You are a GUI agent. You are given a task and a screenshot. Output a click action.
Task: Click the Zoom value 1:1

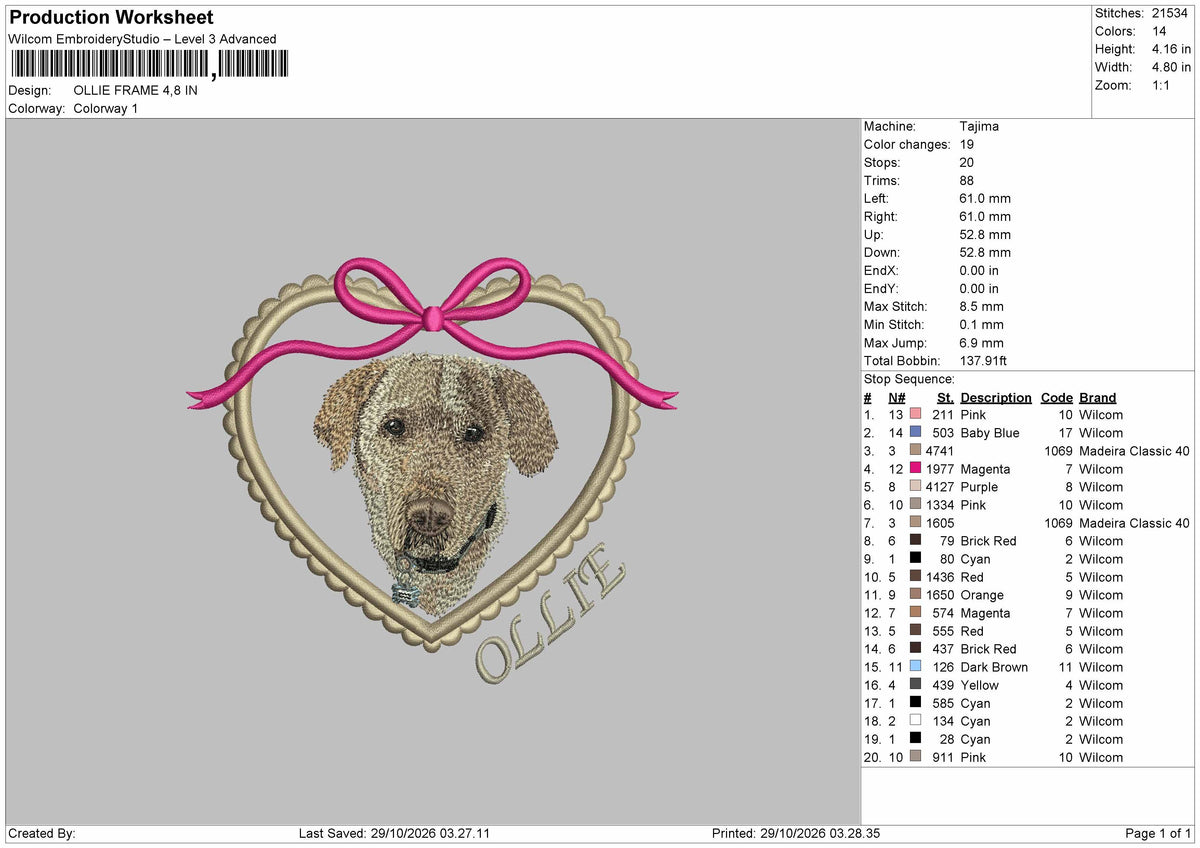1163,85
